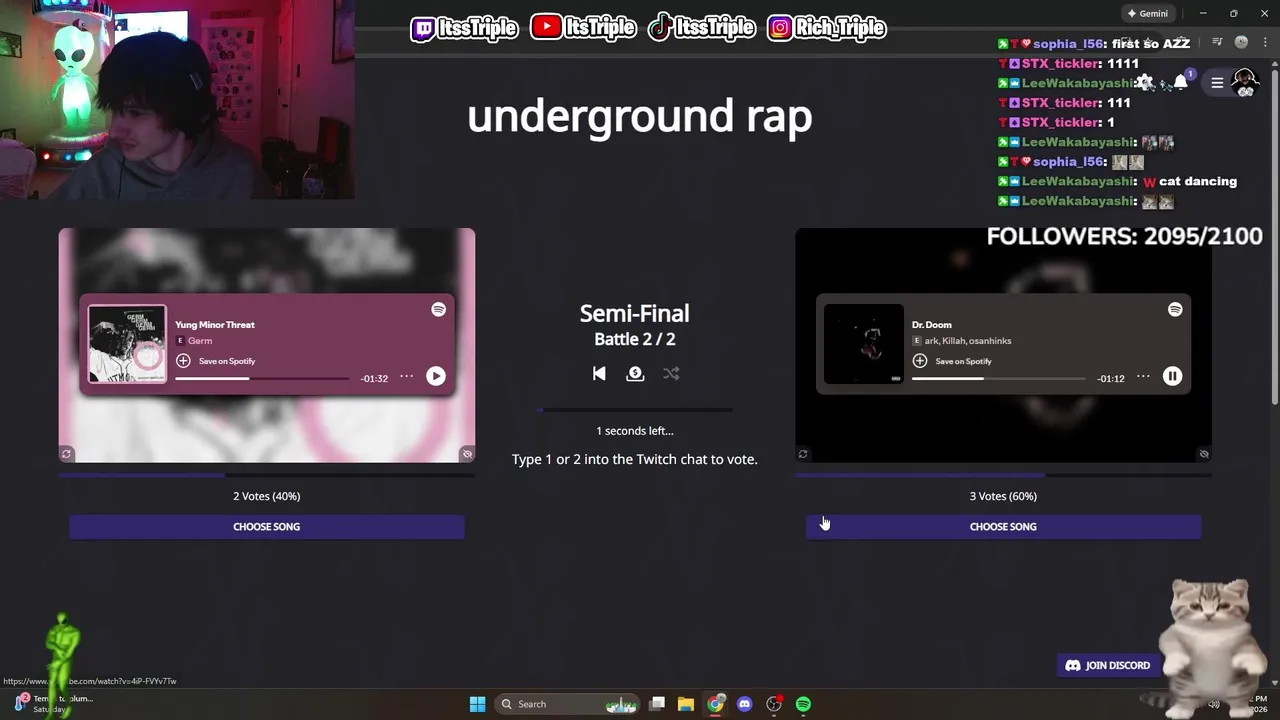Click Join Discord button
Viewport: 1280px width, 720px height.
point(1108,665)
